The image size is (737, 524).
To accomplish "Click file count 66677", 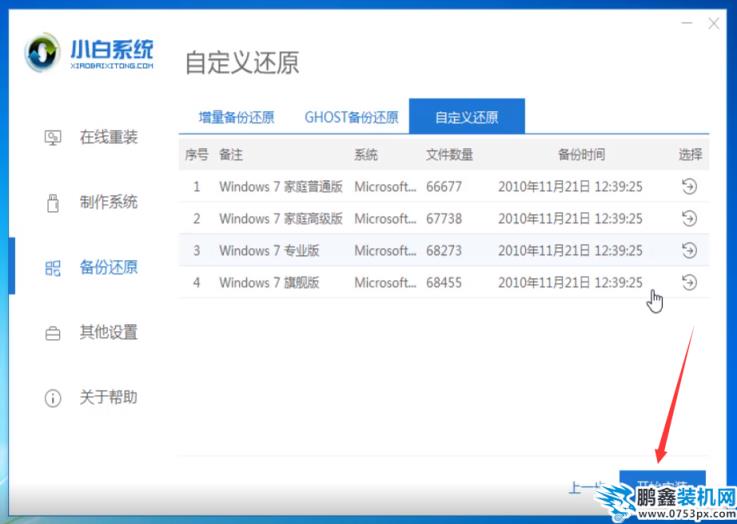I will pos(444,187).
